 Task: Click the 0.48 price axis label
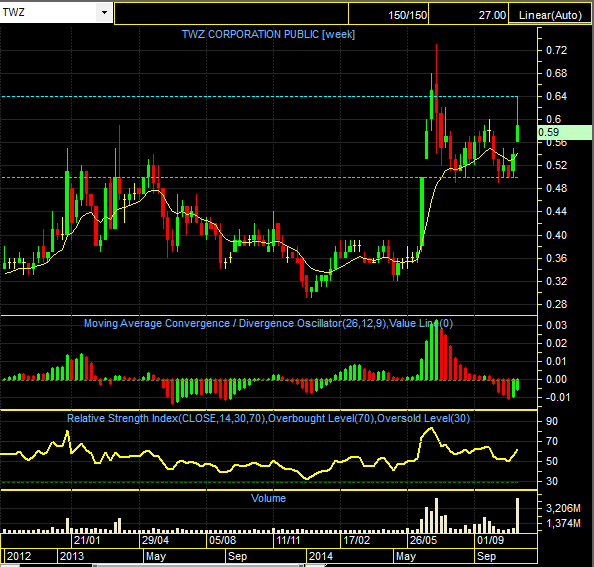click(556, 188)
